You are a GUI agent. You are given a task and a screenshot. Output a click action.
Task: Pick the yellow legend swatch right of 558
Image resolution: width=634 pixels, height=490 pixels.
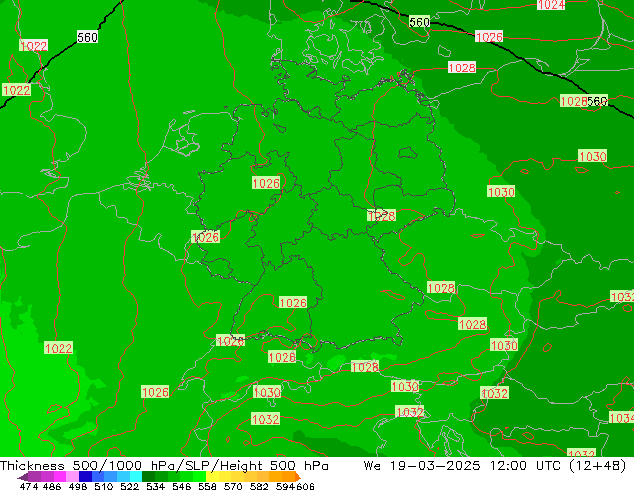tap(212, 477)
